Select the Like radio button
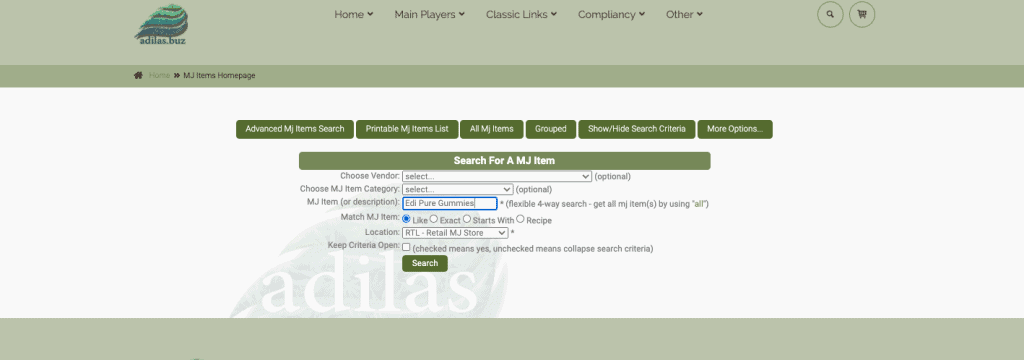Viewport: 1024px width, 360px height. tap(406, 220)
